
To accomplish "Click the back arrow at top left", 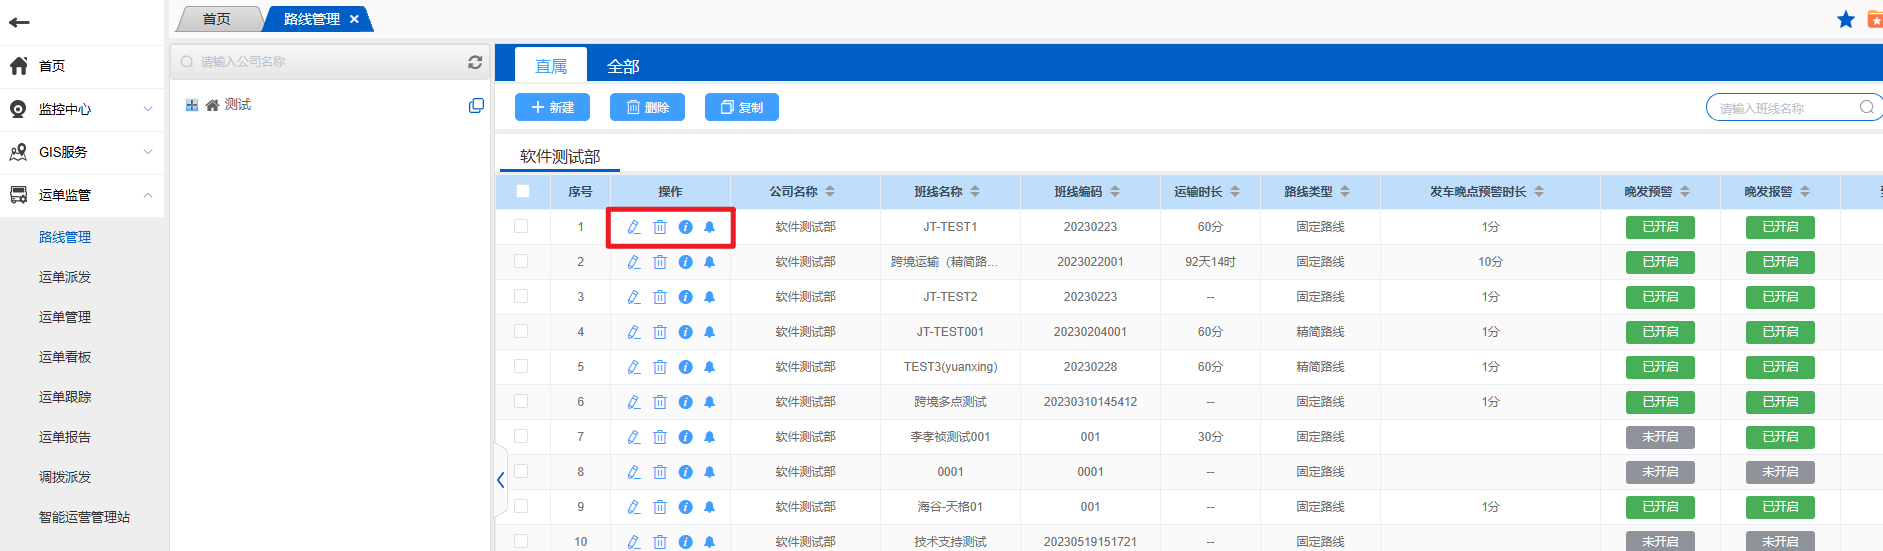I will coord(19,22).
